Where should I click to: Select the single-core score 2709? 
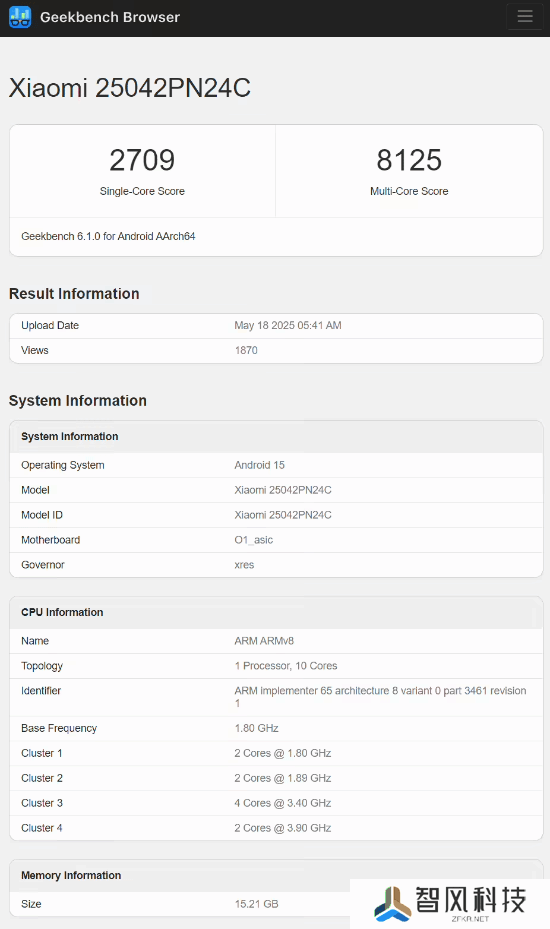coord(142,160)
